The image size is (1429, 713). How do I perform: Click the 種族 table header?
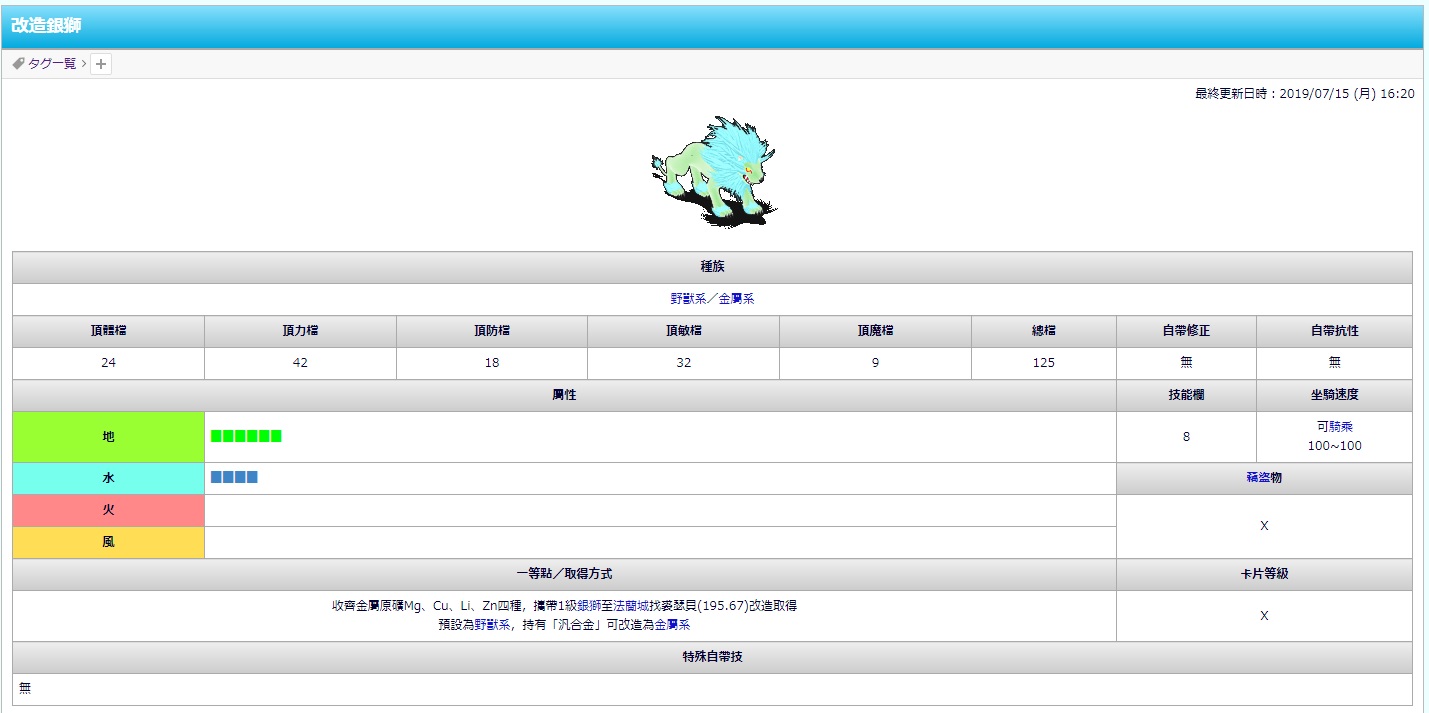pos(712,268)
